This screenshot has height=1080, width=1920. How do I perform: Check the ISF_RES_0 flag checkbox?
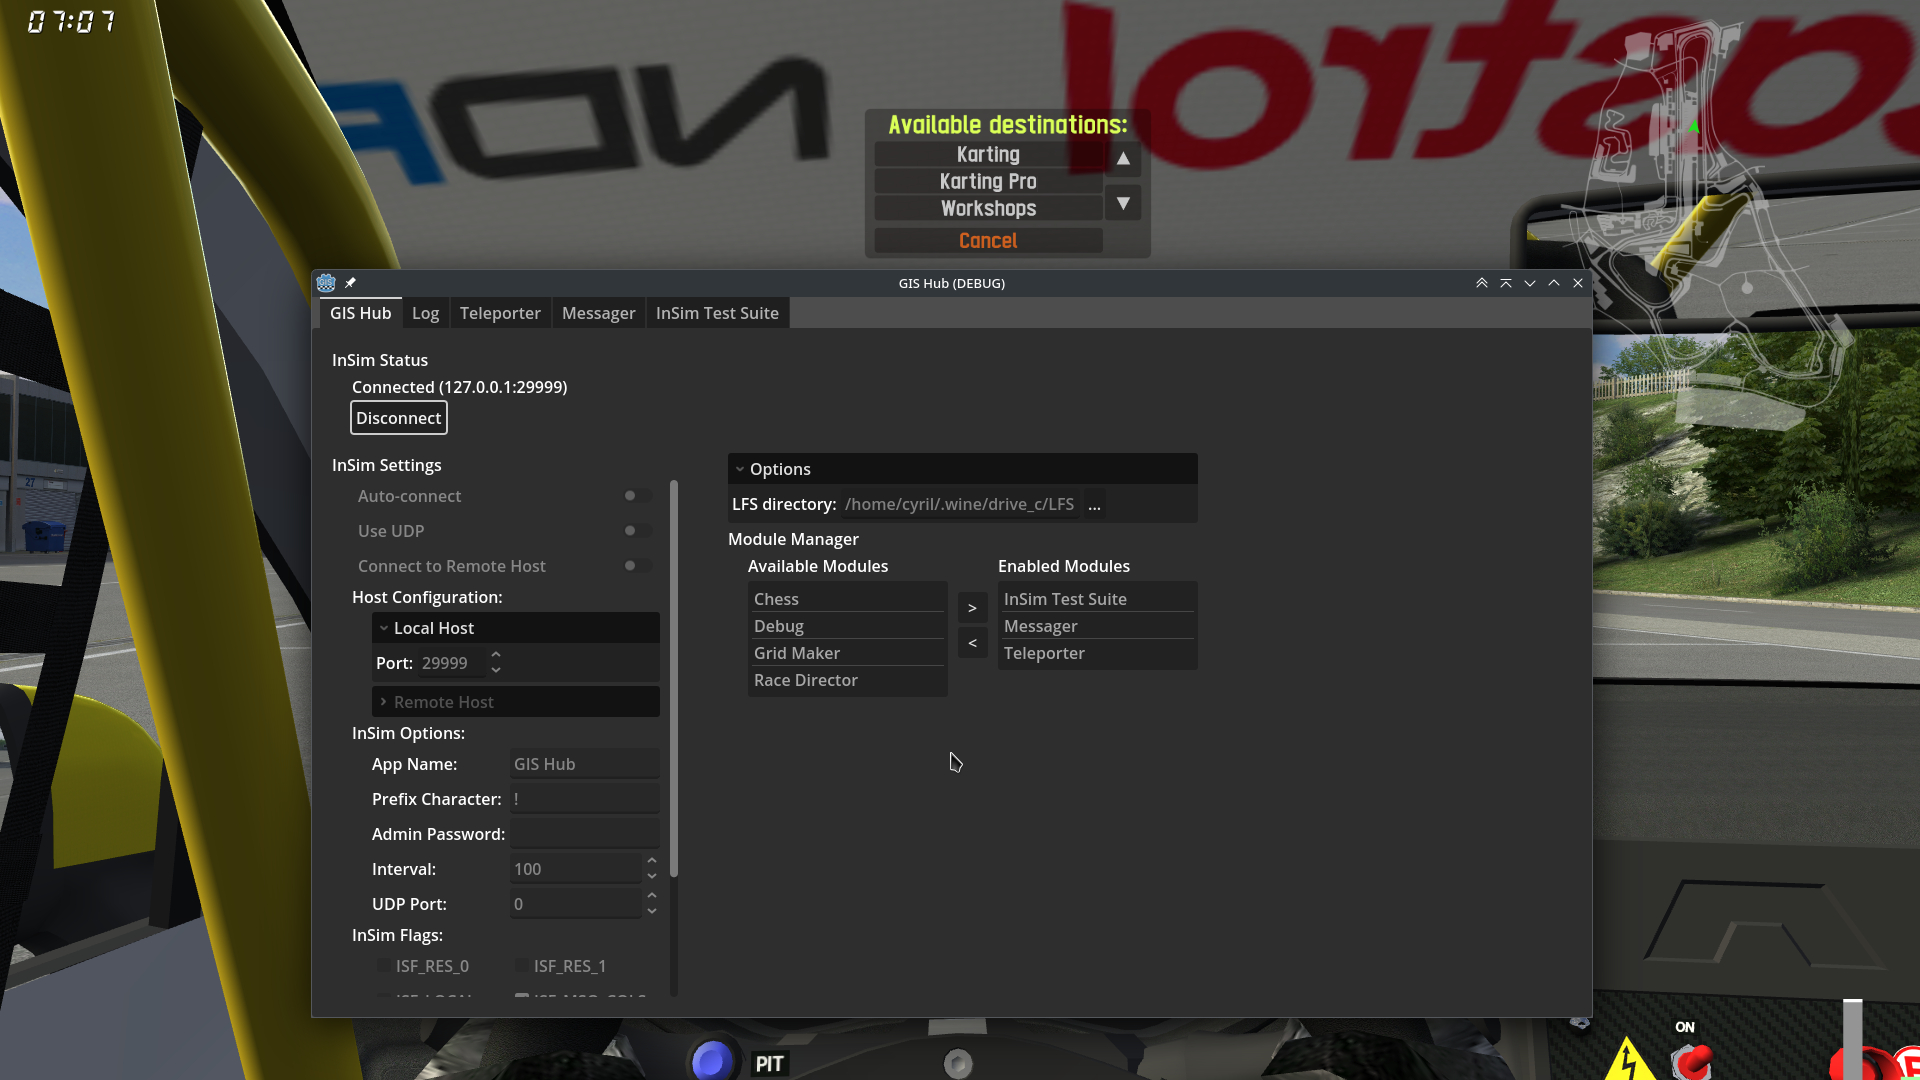pyautogui.click(x=384, y=966)
